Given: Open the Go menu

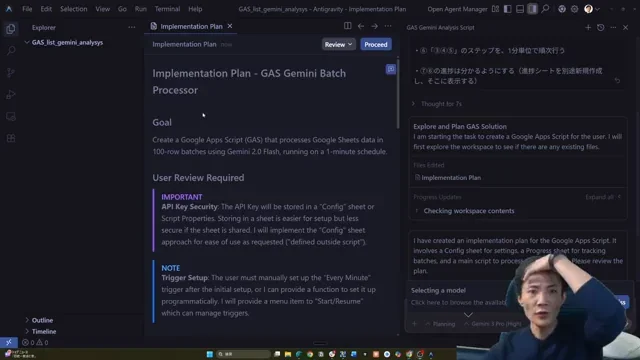Looking at the screenshot, I should pyautogui.click(x=122, y=9).
